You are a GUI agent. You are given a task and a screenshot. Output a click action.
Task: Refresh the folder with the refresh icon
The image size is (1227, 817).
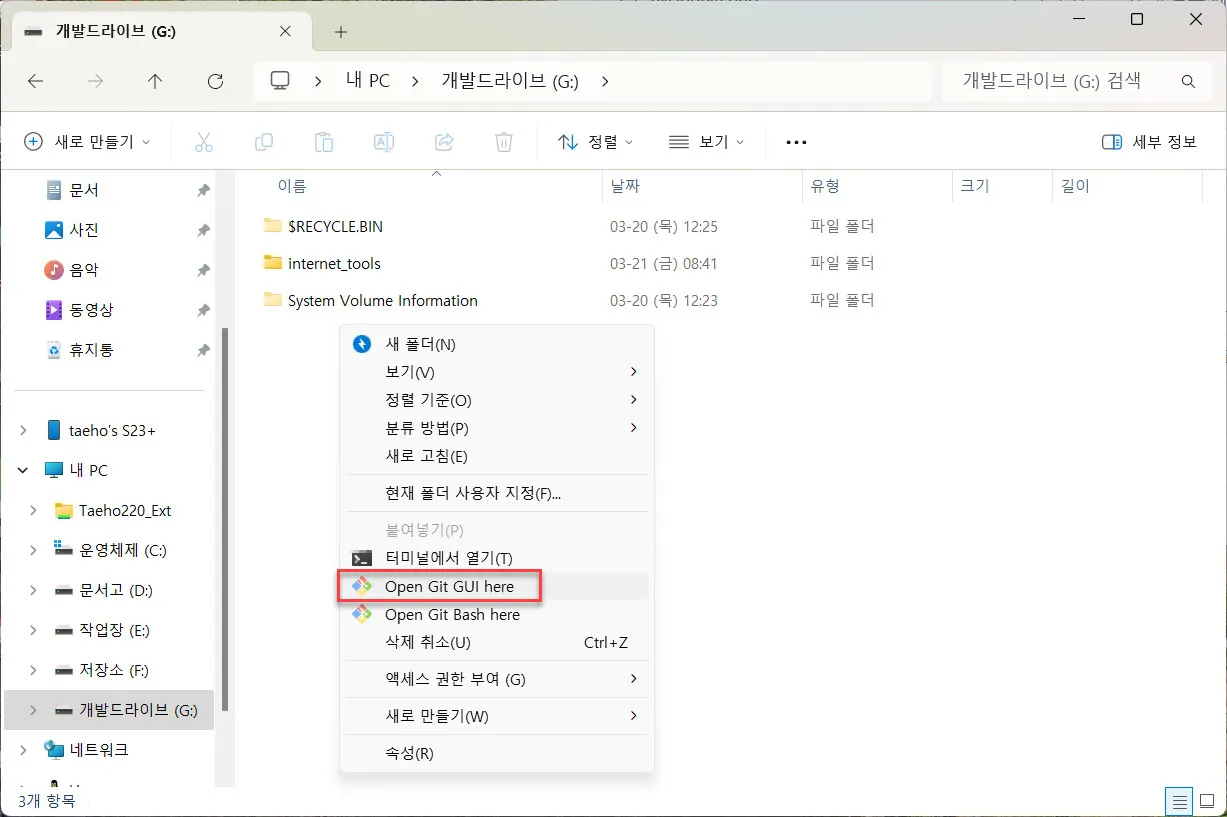point(215,81)
